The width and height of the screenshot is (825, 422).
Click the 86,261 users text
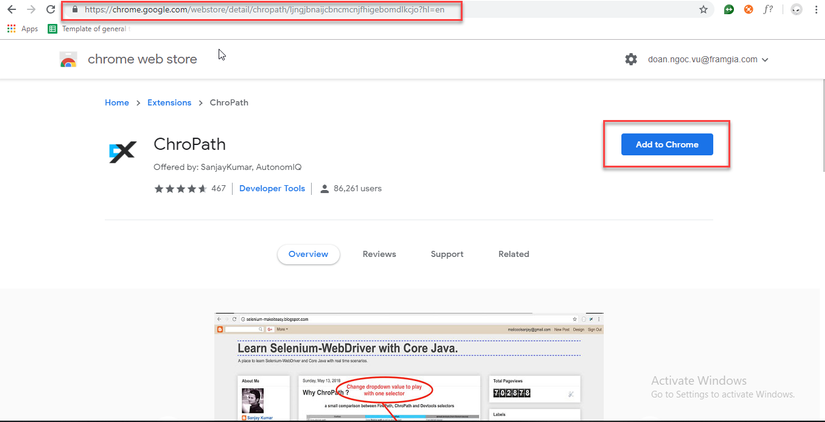357,188
